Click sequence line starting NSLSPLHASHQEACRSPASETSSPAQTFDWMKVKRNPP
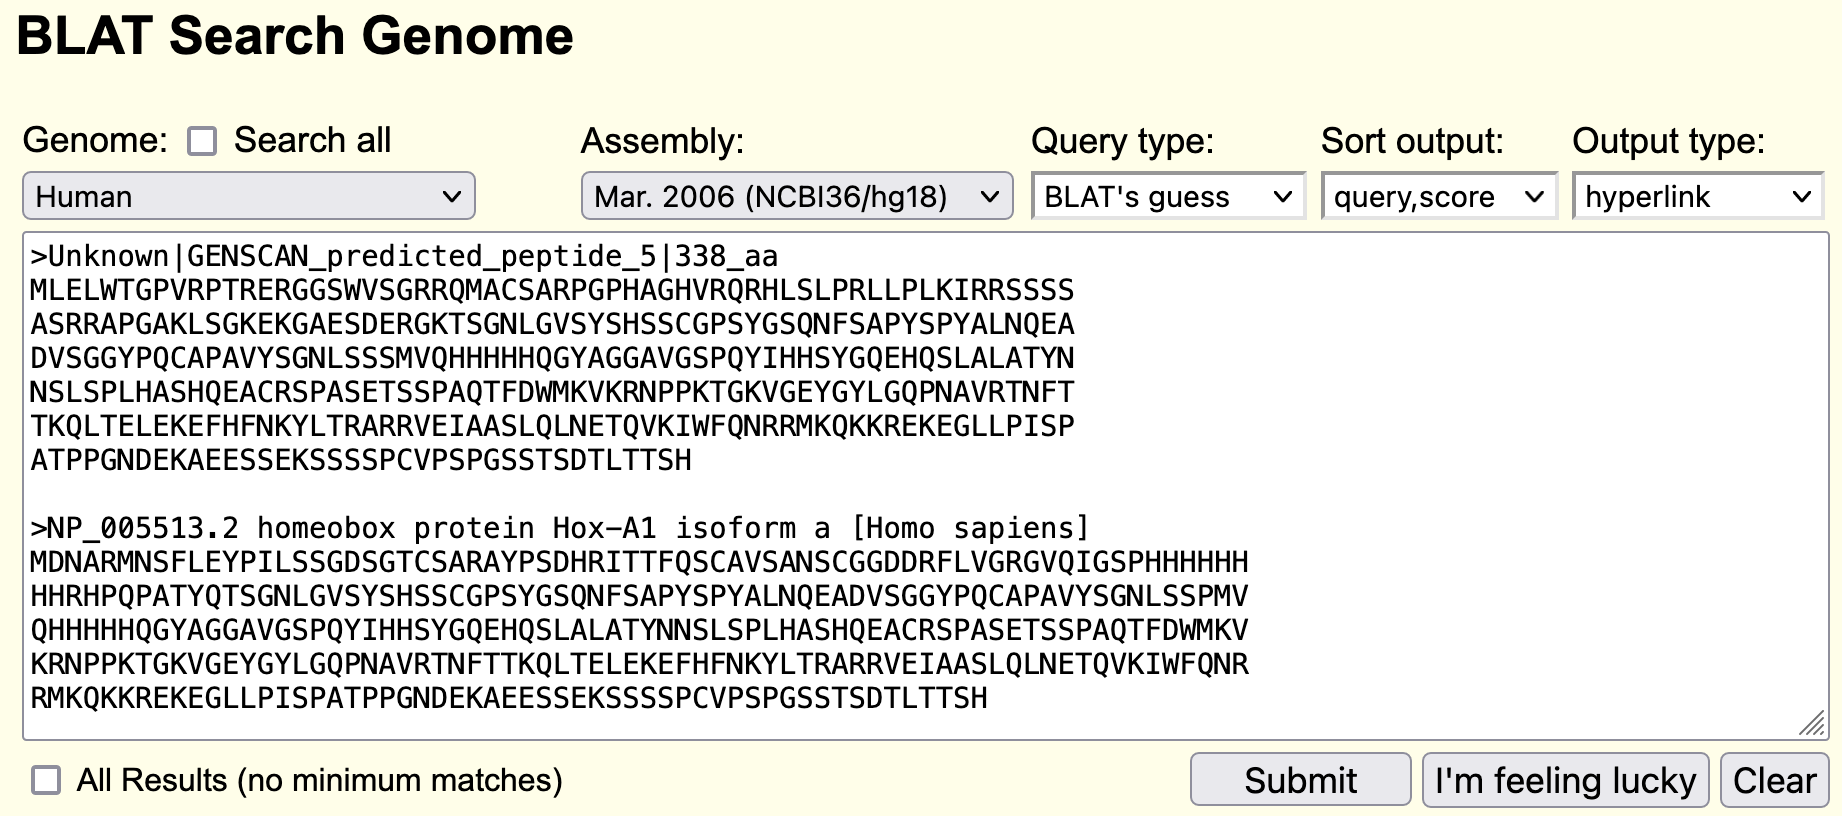 tap(552, 393)
